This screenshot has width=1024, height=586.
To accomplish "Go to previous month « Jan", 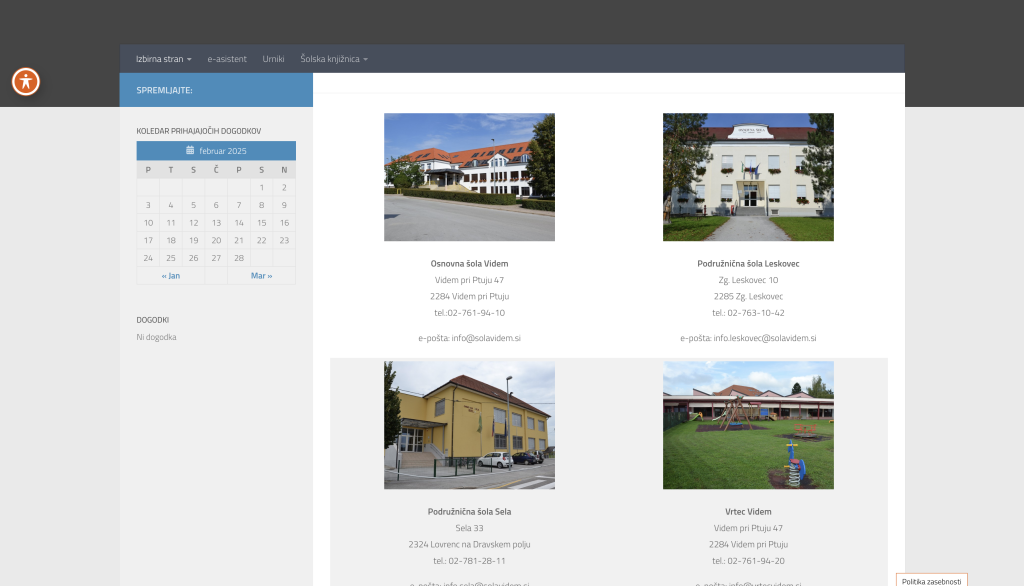I will point(171,276).
